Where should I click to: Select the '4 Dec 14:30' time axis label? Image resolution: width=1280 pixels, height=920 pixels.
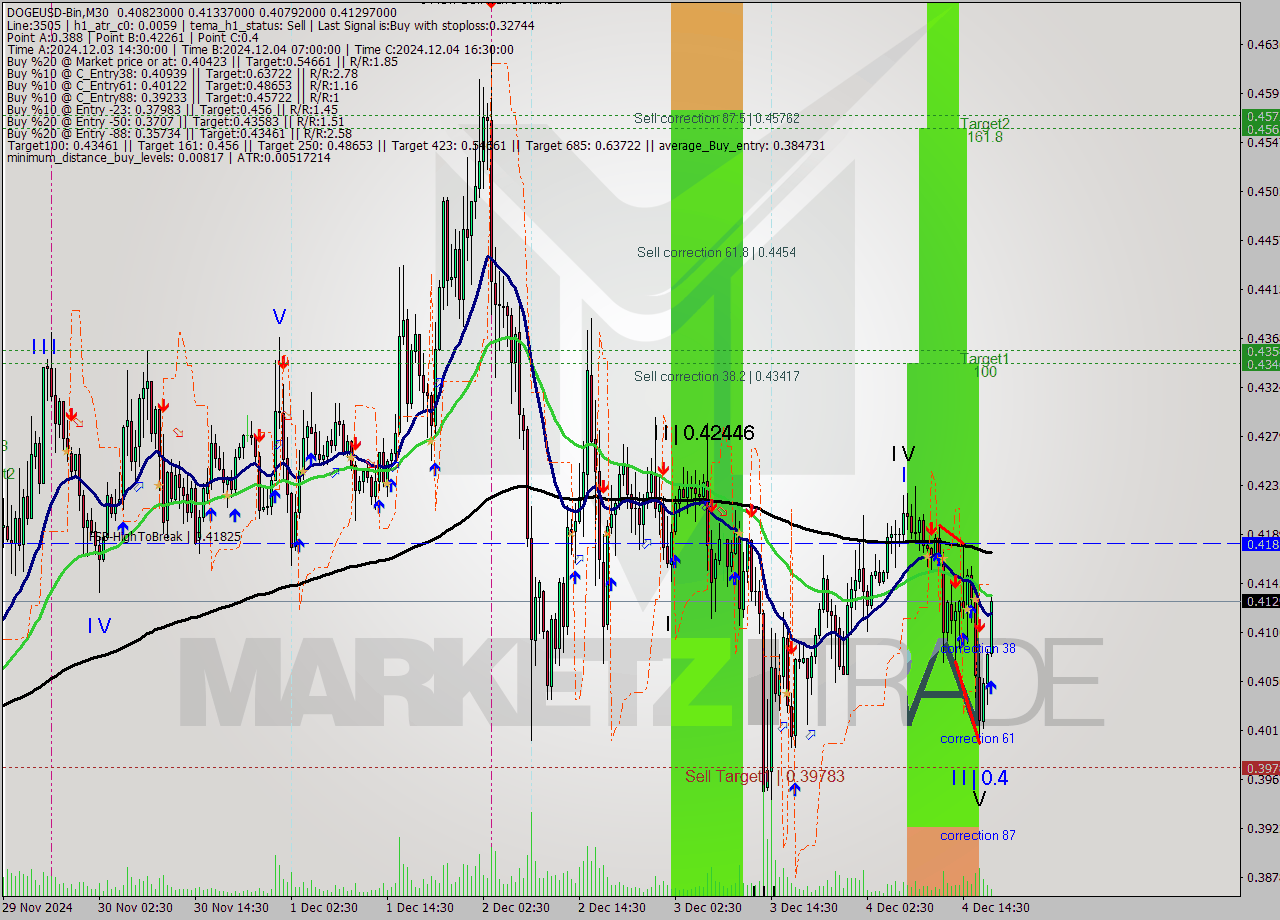point(996,908)
